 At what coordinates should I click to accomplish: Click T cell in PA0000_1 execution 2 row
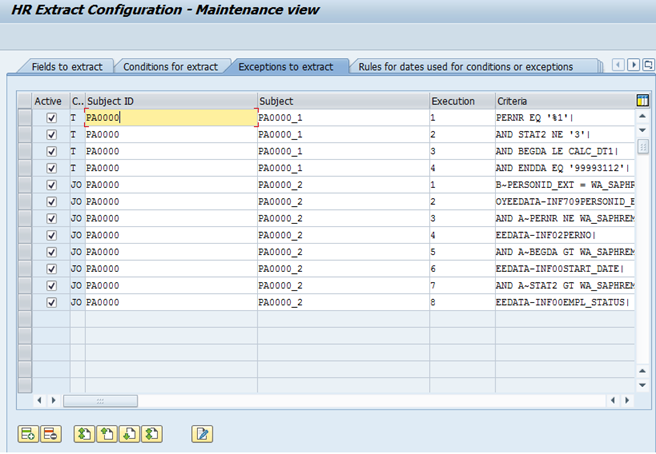coord(77,134)
